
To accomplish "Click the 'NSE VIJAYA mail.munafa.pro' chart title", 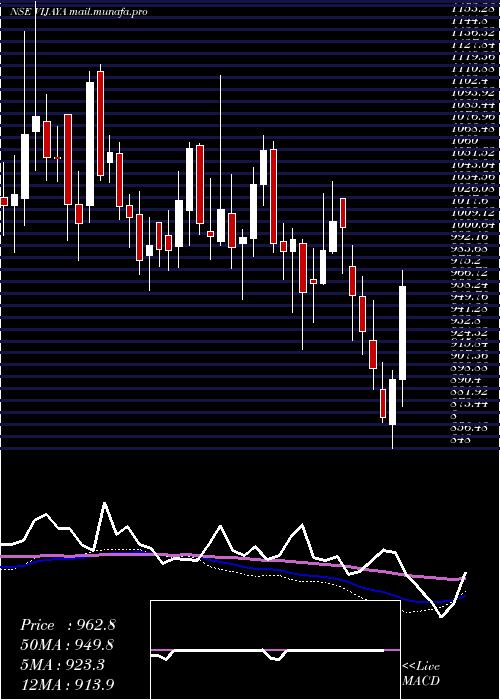I will pos(79,12).
